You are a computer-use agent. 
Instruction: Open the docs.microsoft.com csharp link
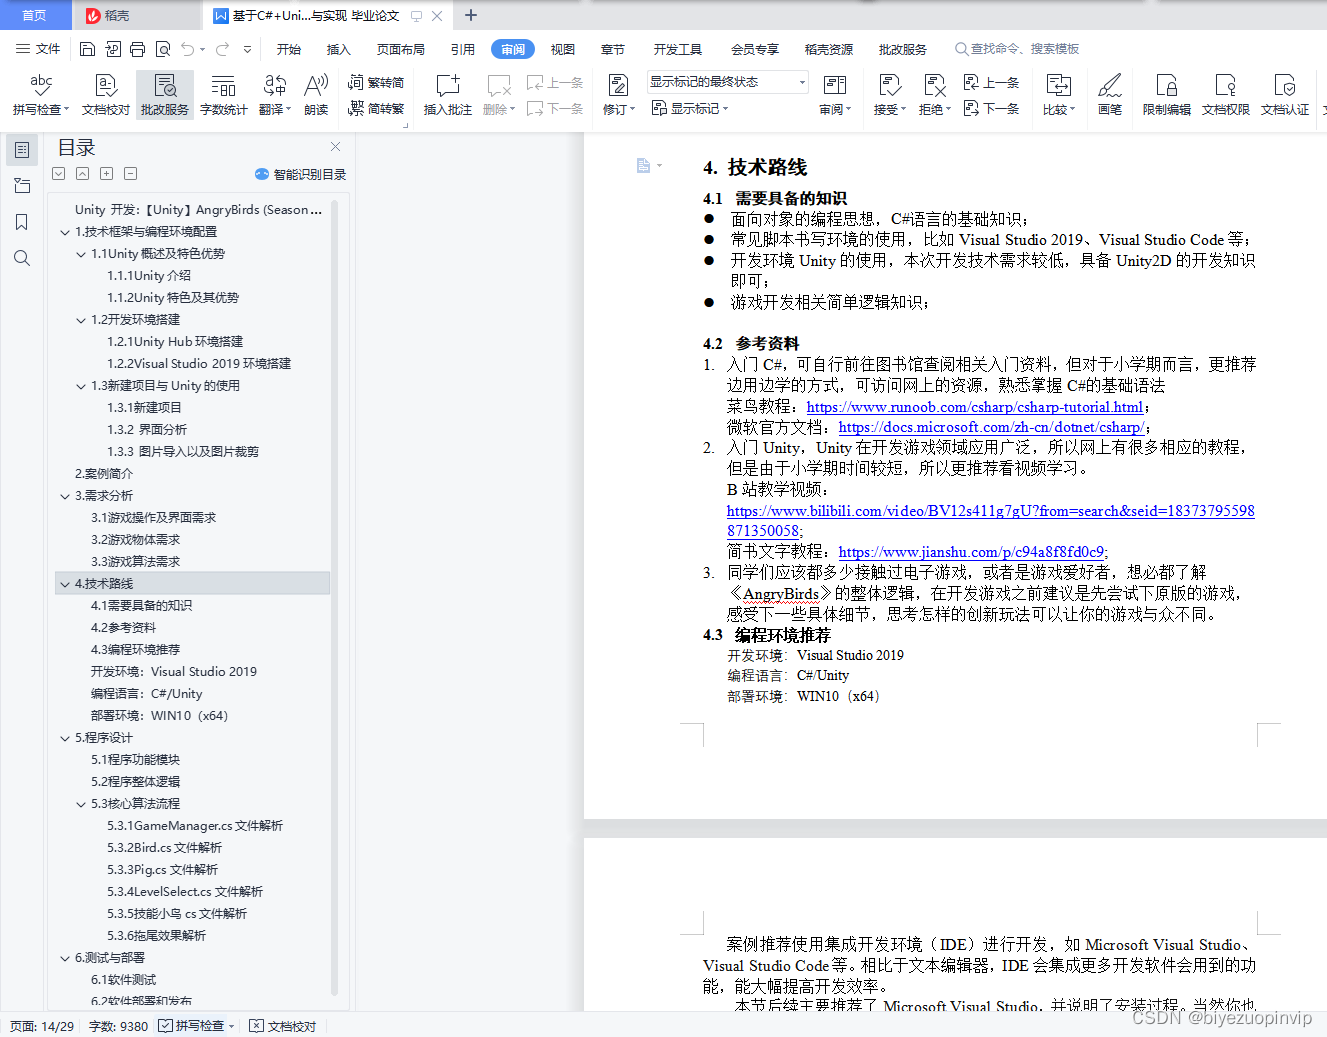[x=992, y=427]
